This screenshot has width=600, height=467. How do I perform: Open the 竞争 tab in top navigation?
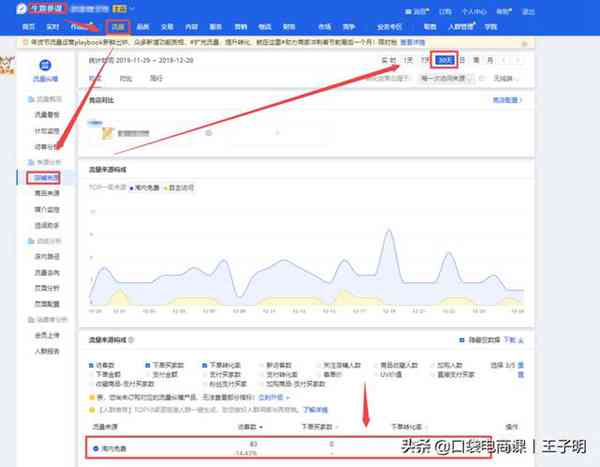[348, 27]
